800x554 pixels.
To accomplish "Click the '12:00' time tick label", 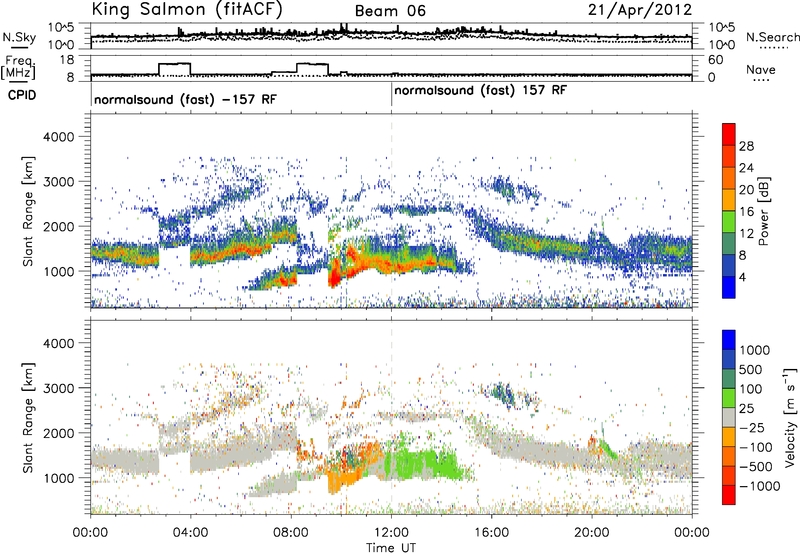I will point(391,533).
